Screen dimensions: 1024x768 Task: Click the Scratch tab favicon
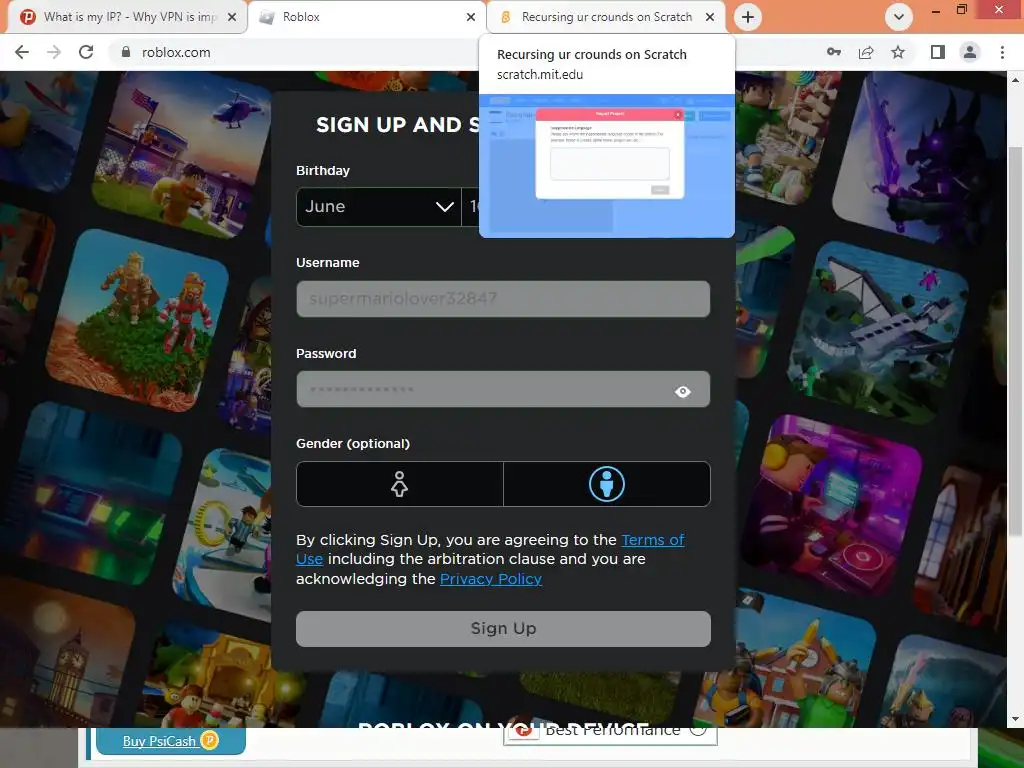[x=505, y=17]
